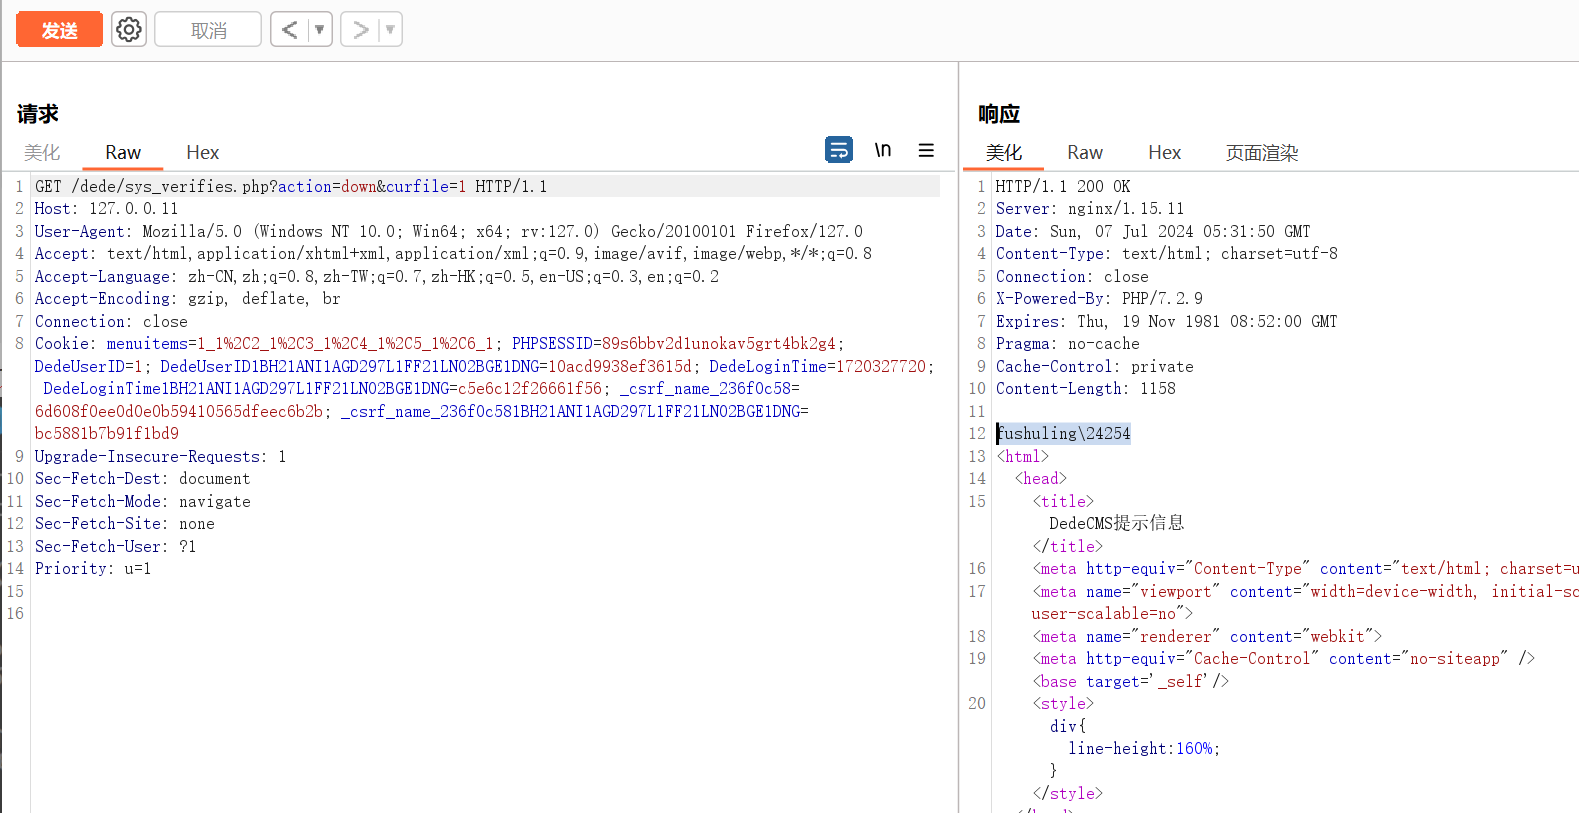Switch response panel to 美化 tab
The image size is (1579, 813).
pyautogui.click(x=1004, y=152)
